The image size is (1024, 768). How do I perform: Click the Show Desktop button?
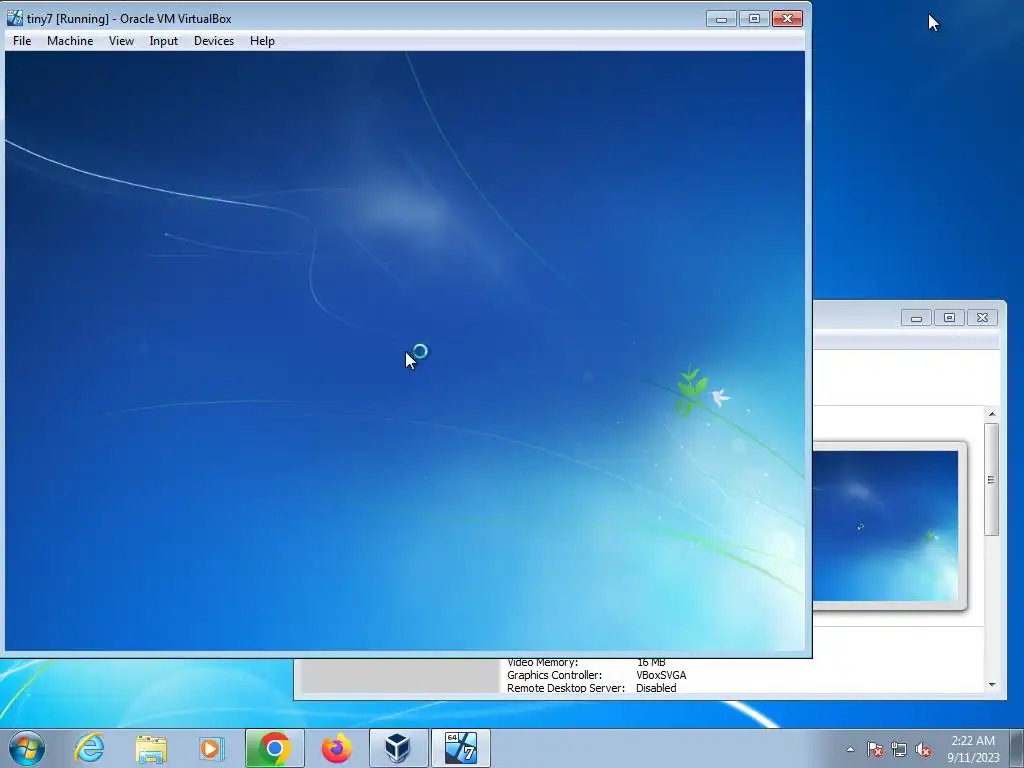tap(1017, 748)
